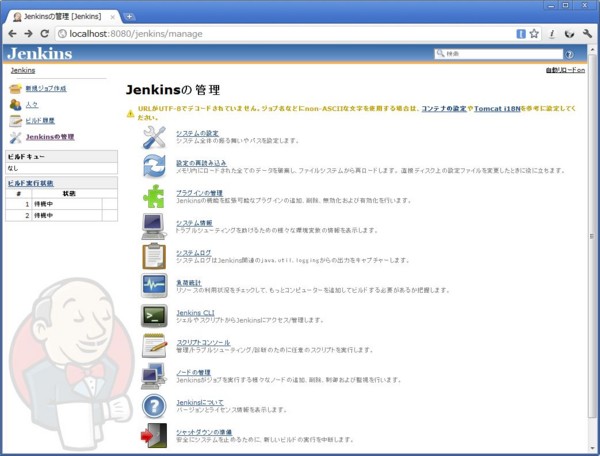Screen dimensions: 600x456
Task: Open the ノードの管理 link
Action: coord(193,372)
